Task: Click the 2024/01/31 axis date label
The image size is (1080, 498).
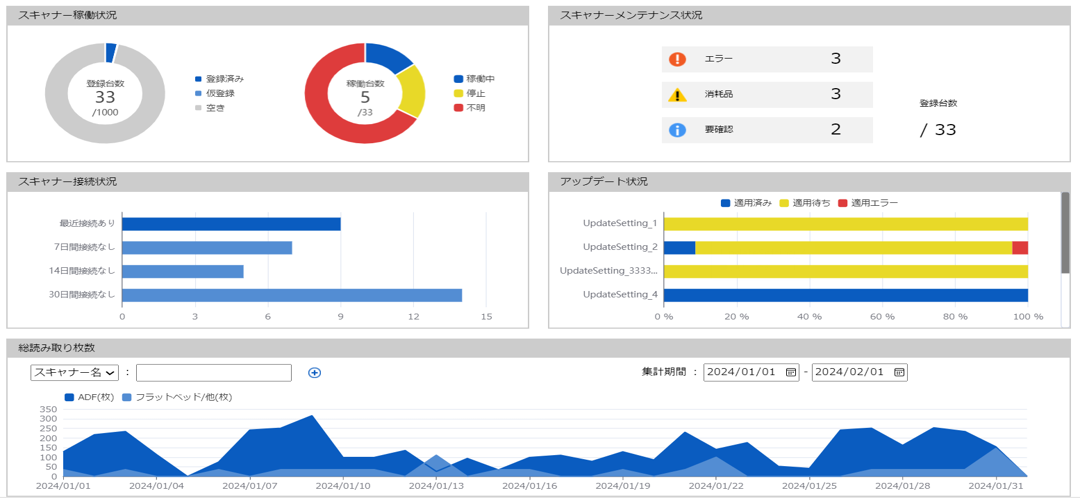Action: (995, 486)
